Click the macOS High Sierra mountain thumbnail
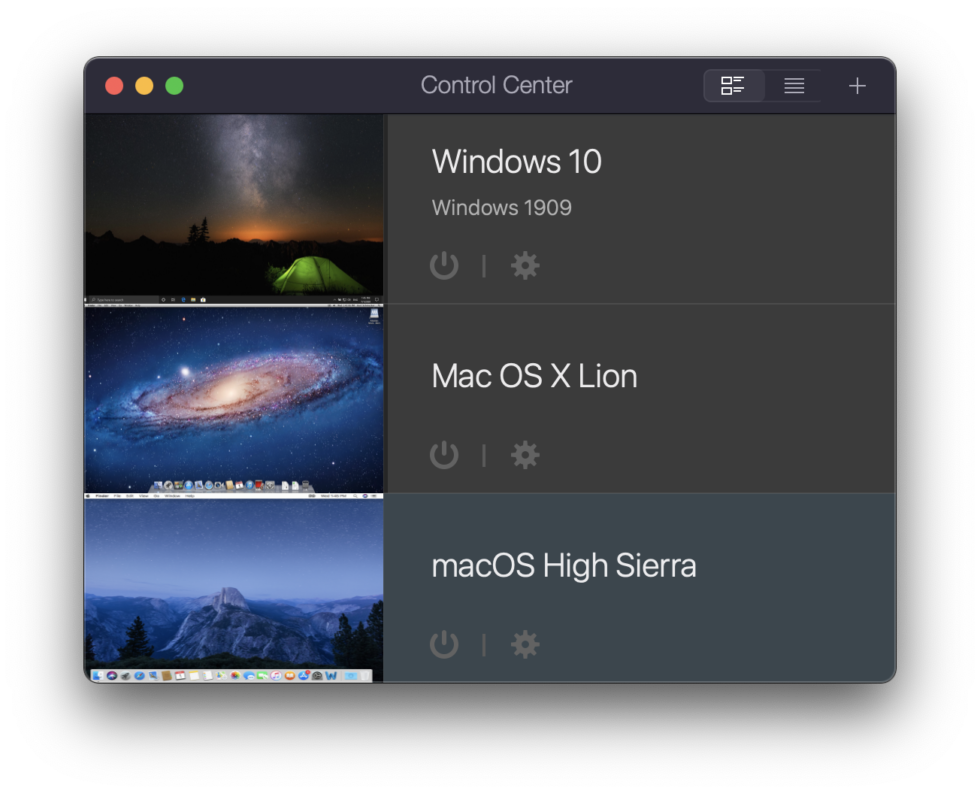 (x=234, y=588)
